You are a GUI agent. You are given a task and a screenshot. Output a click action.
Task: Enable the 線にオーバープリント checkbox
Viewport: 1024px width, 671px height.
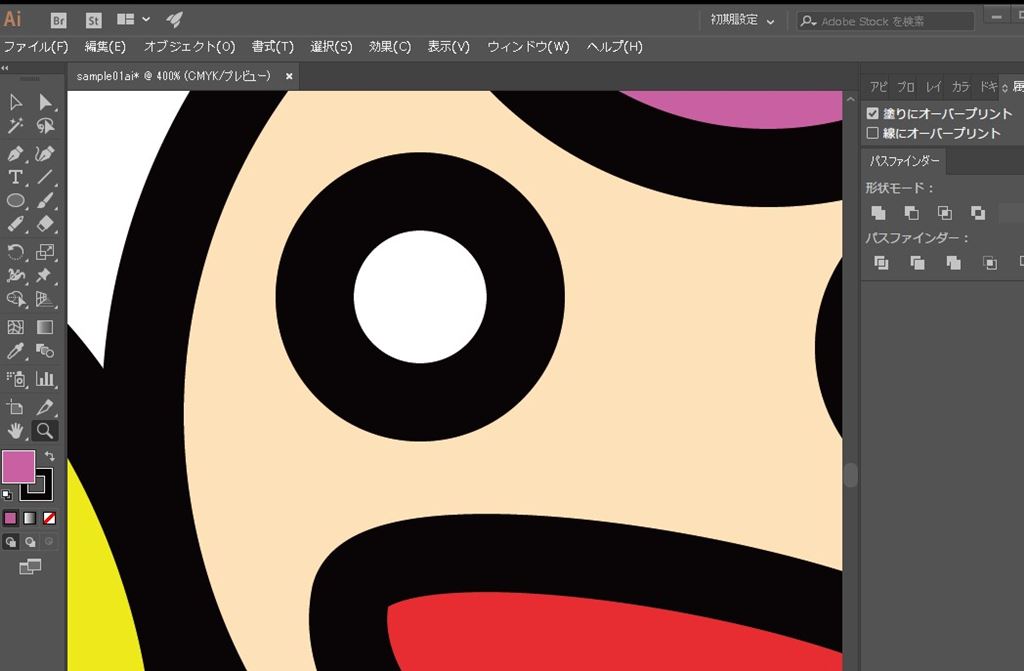pos(873,133)
